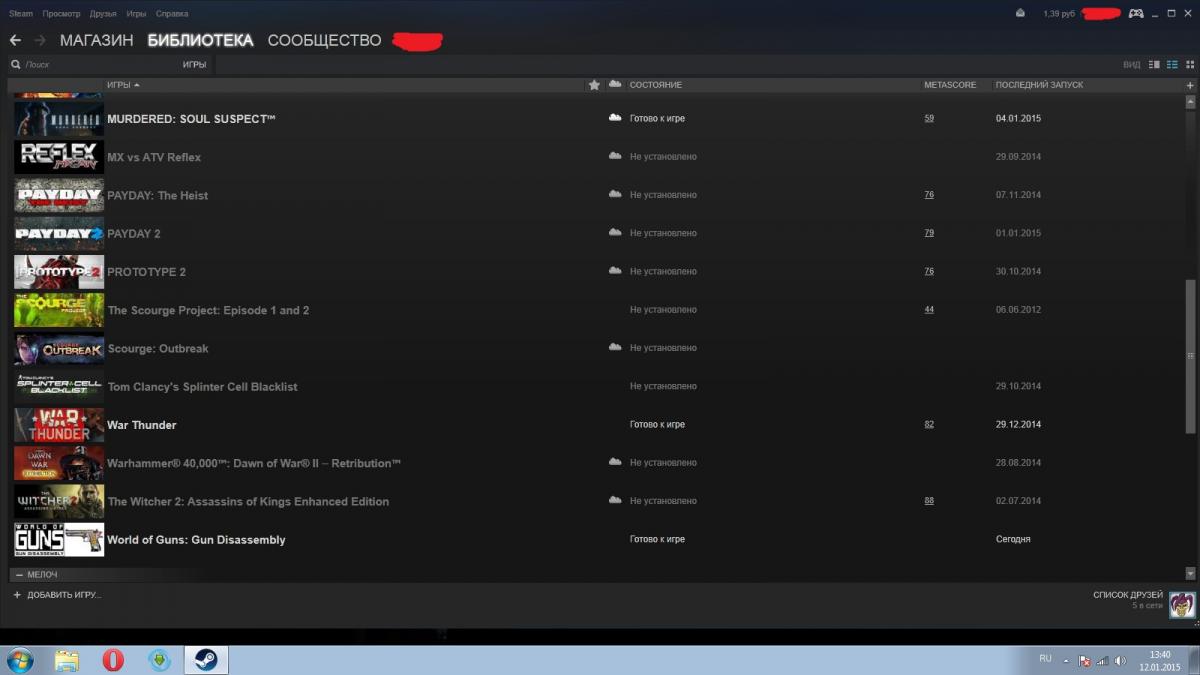This screenshot has width=1200, height=675.
Task: Add a column with the plus icon
Action: click(x=1190, y=85)
